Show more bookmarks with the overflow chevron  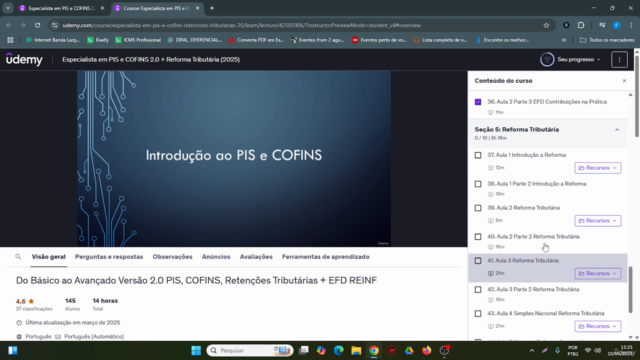coord(564,40)
